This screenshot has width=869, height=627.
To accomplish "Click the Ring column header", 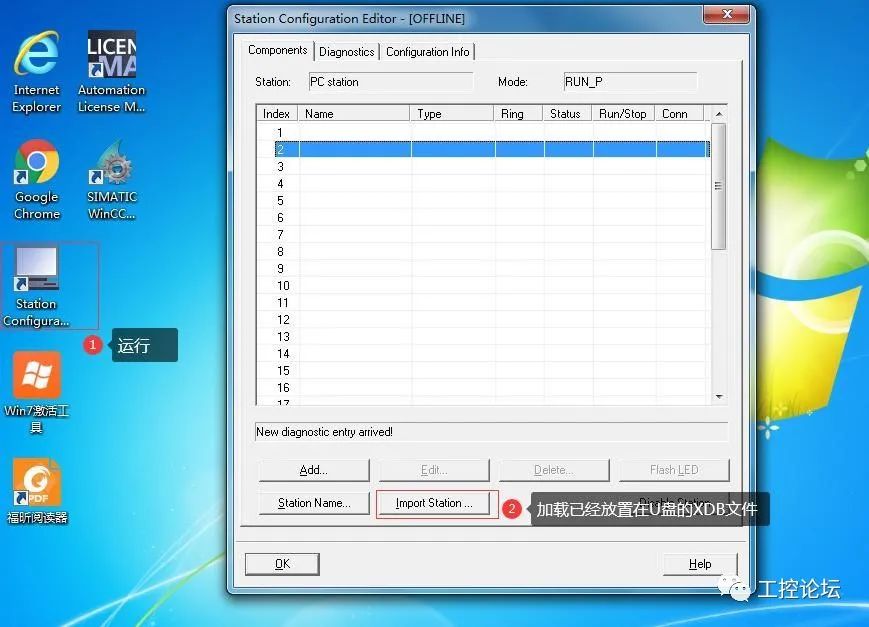I will coord(518,114).
